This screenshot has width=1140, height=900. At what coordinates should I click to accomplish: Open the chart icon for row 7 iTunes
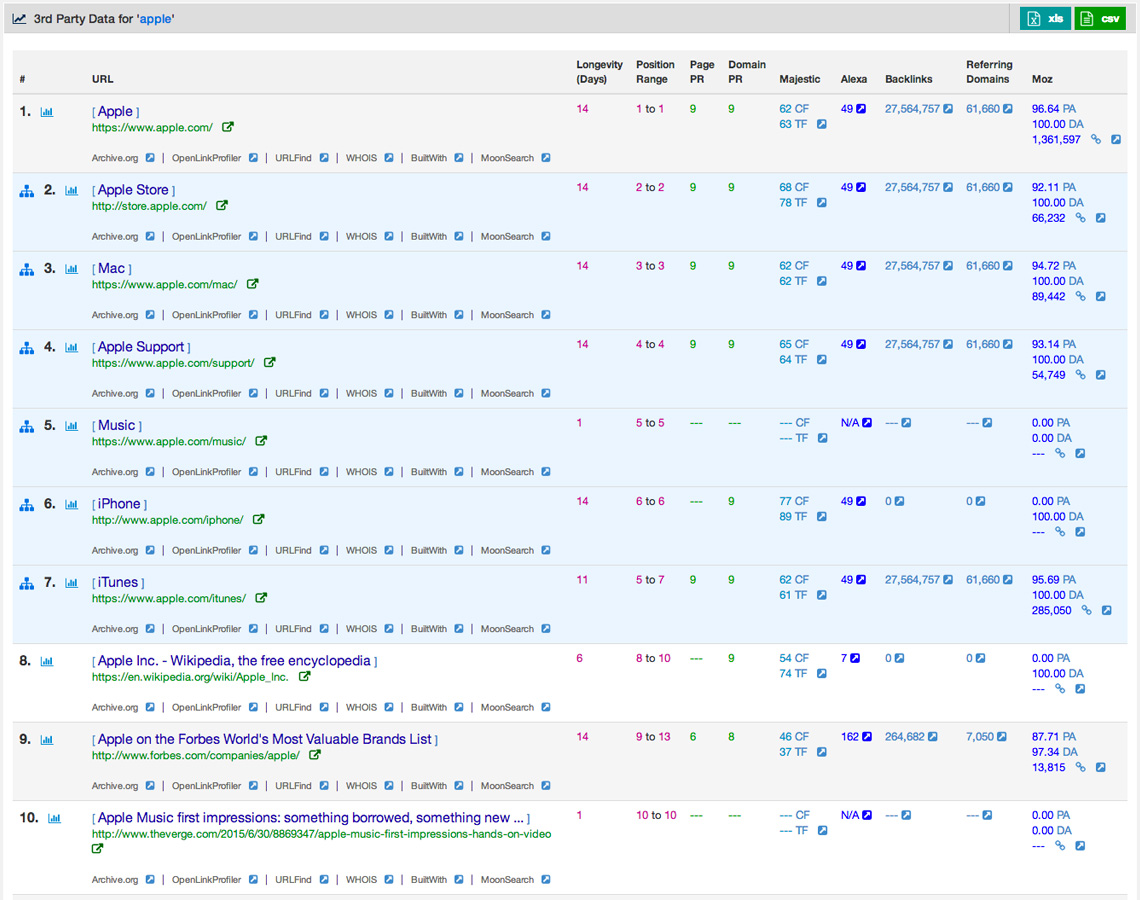tap(71, 583)
